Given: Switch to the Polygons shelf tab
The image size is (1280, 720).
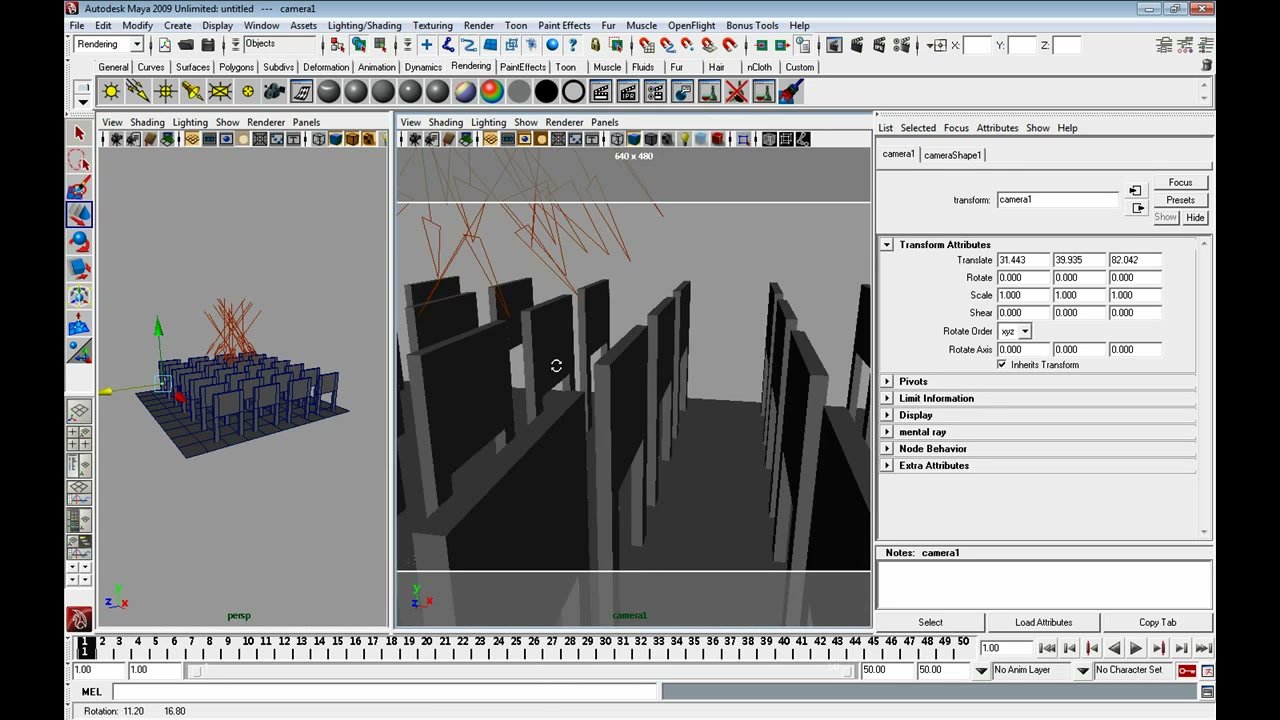Looking at the screenshot, I should click(x=236, y=67).
